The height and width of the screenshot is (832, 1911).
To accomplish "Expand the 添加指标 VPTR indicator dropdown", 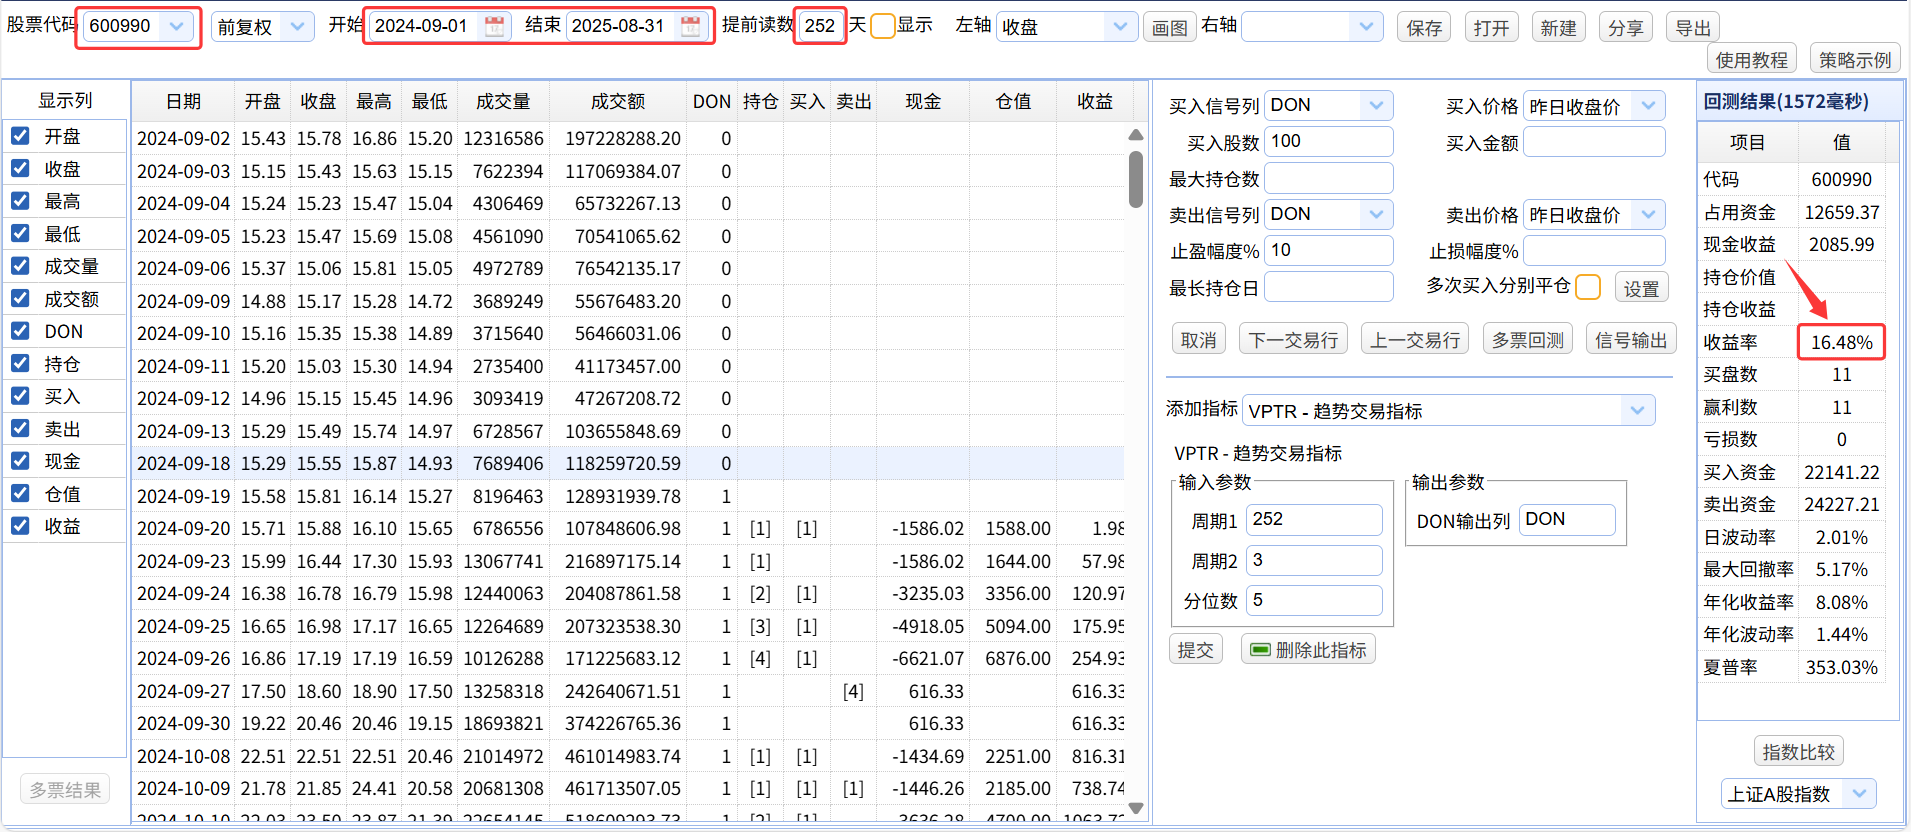I will (x=1636, y=410).
